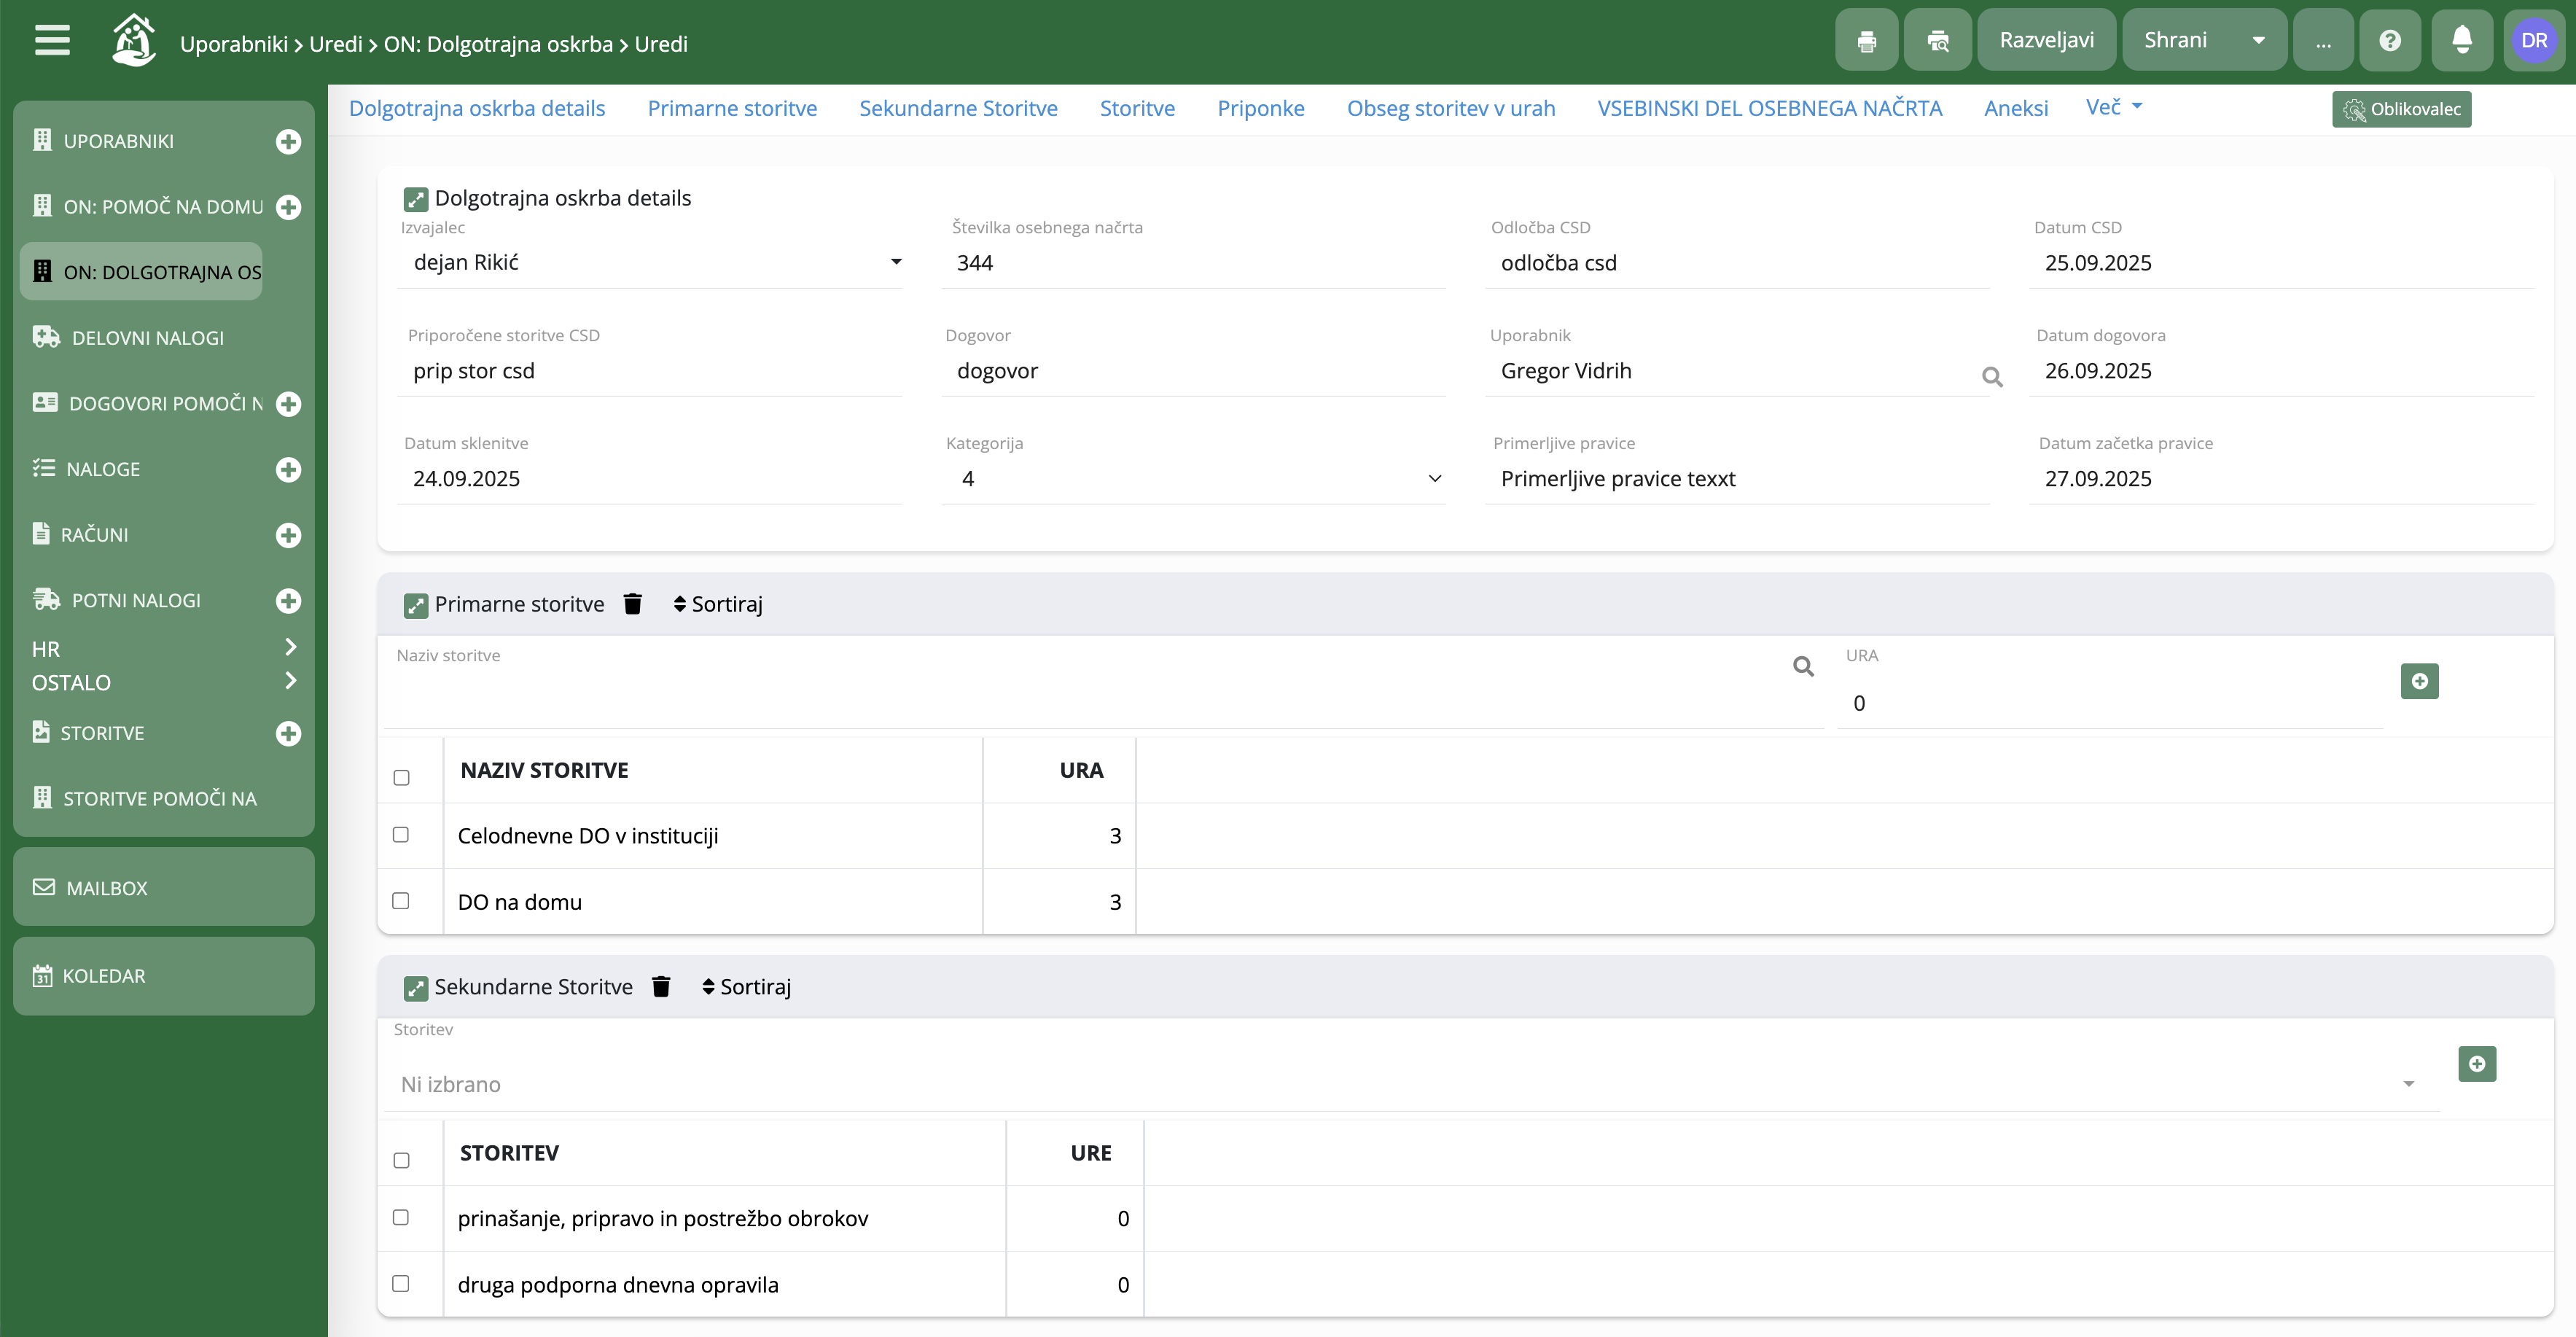This screenshot has height=1337, width=2576.
Task: Open Aneksi tab
Action: (x=2016, y=108)
